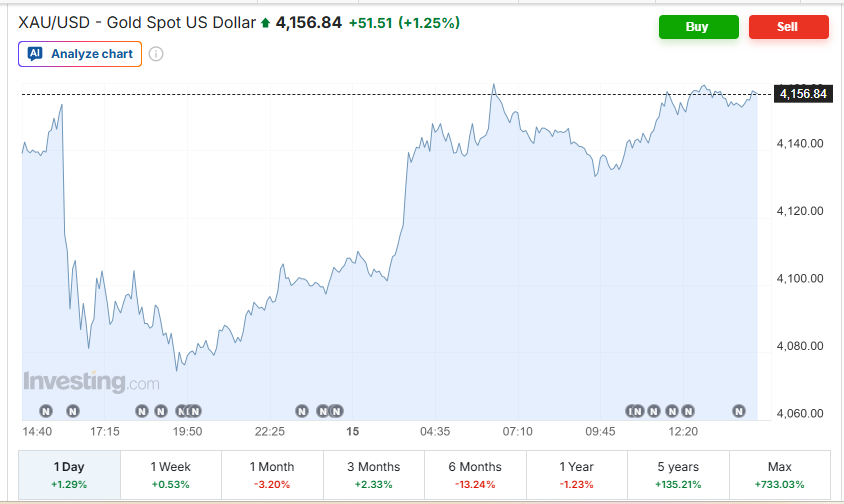This screenshot has height=504, width=844.
Task: Switch to the 6 Months view
Action: pyautogui.click(x=475, y=475)
